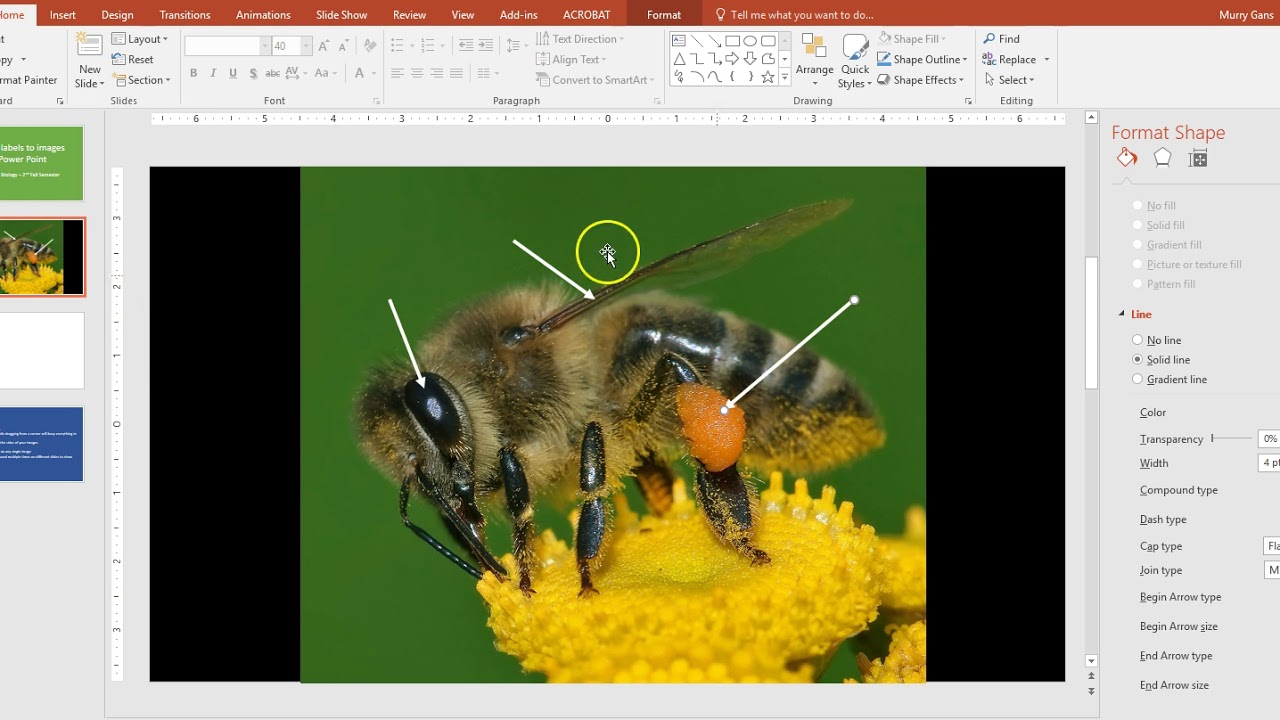1280x720 pixels.
Task: Open the Layout dropdown
Action: click(x=140, y=39)
